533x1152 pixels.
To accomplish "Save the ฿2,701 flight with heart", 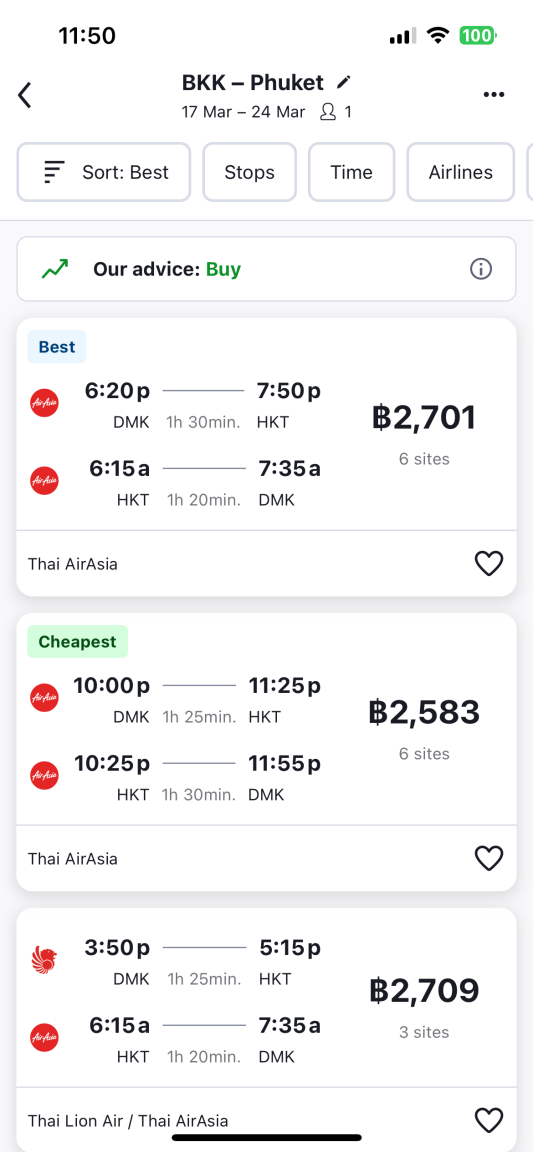I will (489, 564).
